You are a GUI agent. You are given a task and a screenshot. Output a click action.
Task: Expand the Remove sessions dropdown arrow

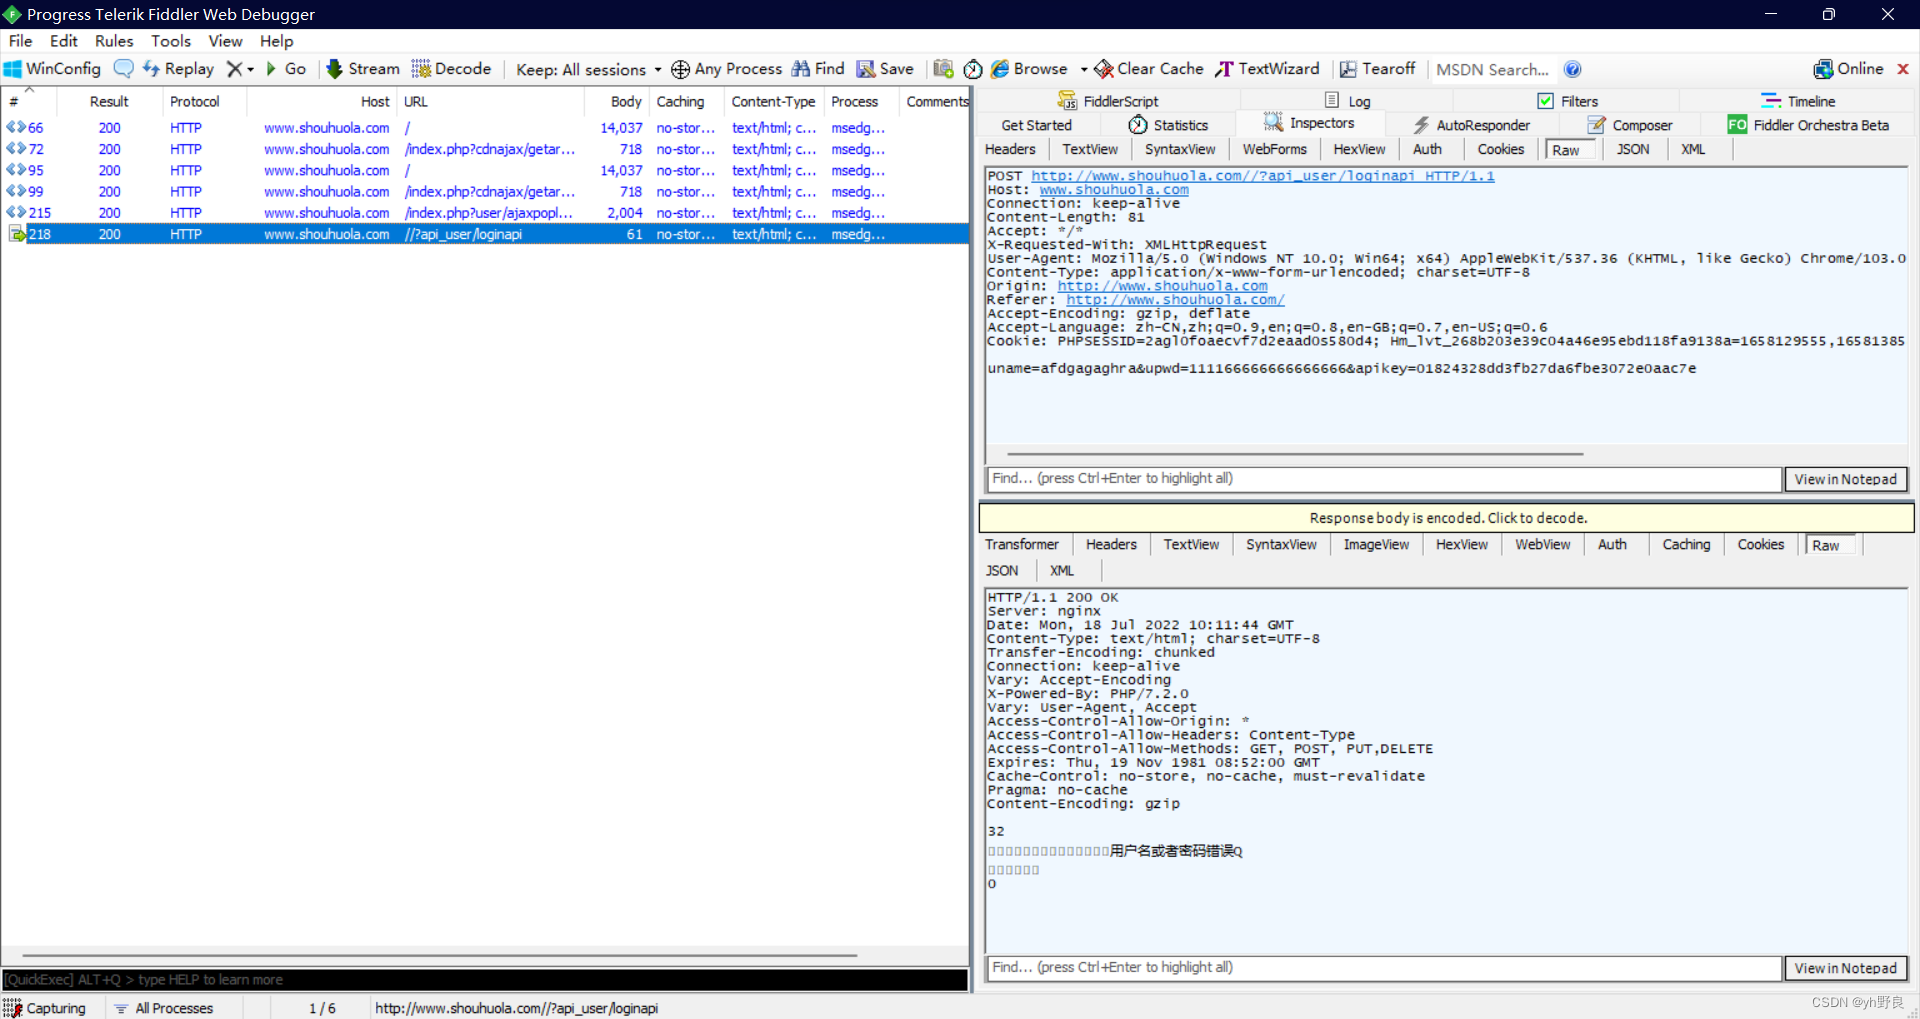250,69
